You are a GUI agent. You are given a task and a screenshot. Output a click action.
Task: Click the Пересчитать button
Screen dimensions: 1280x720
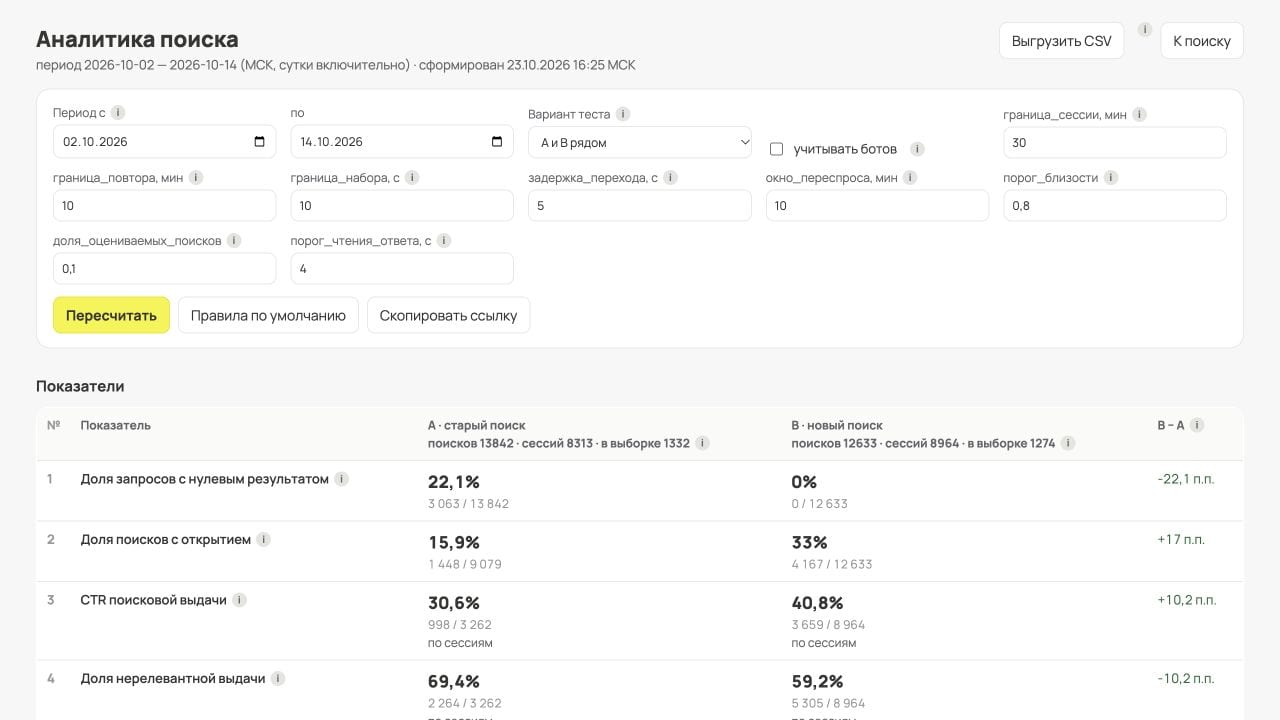(x=111, y=315)
